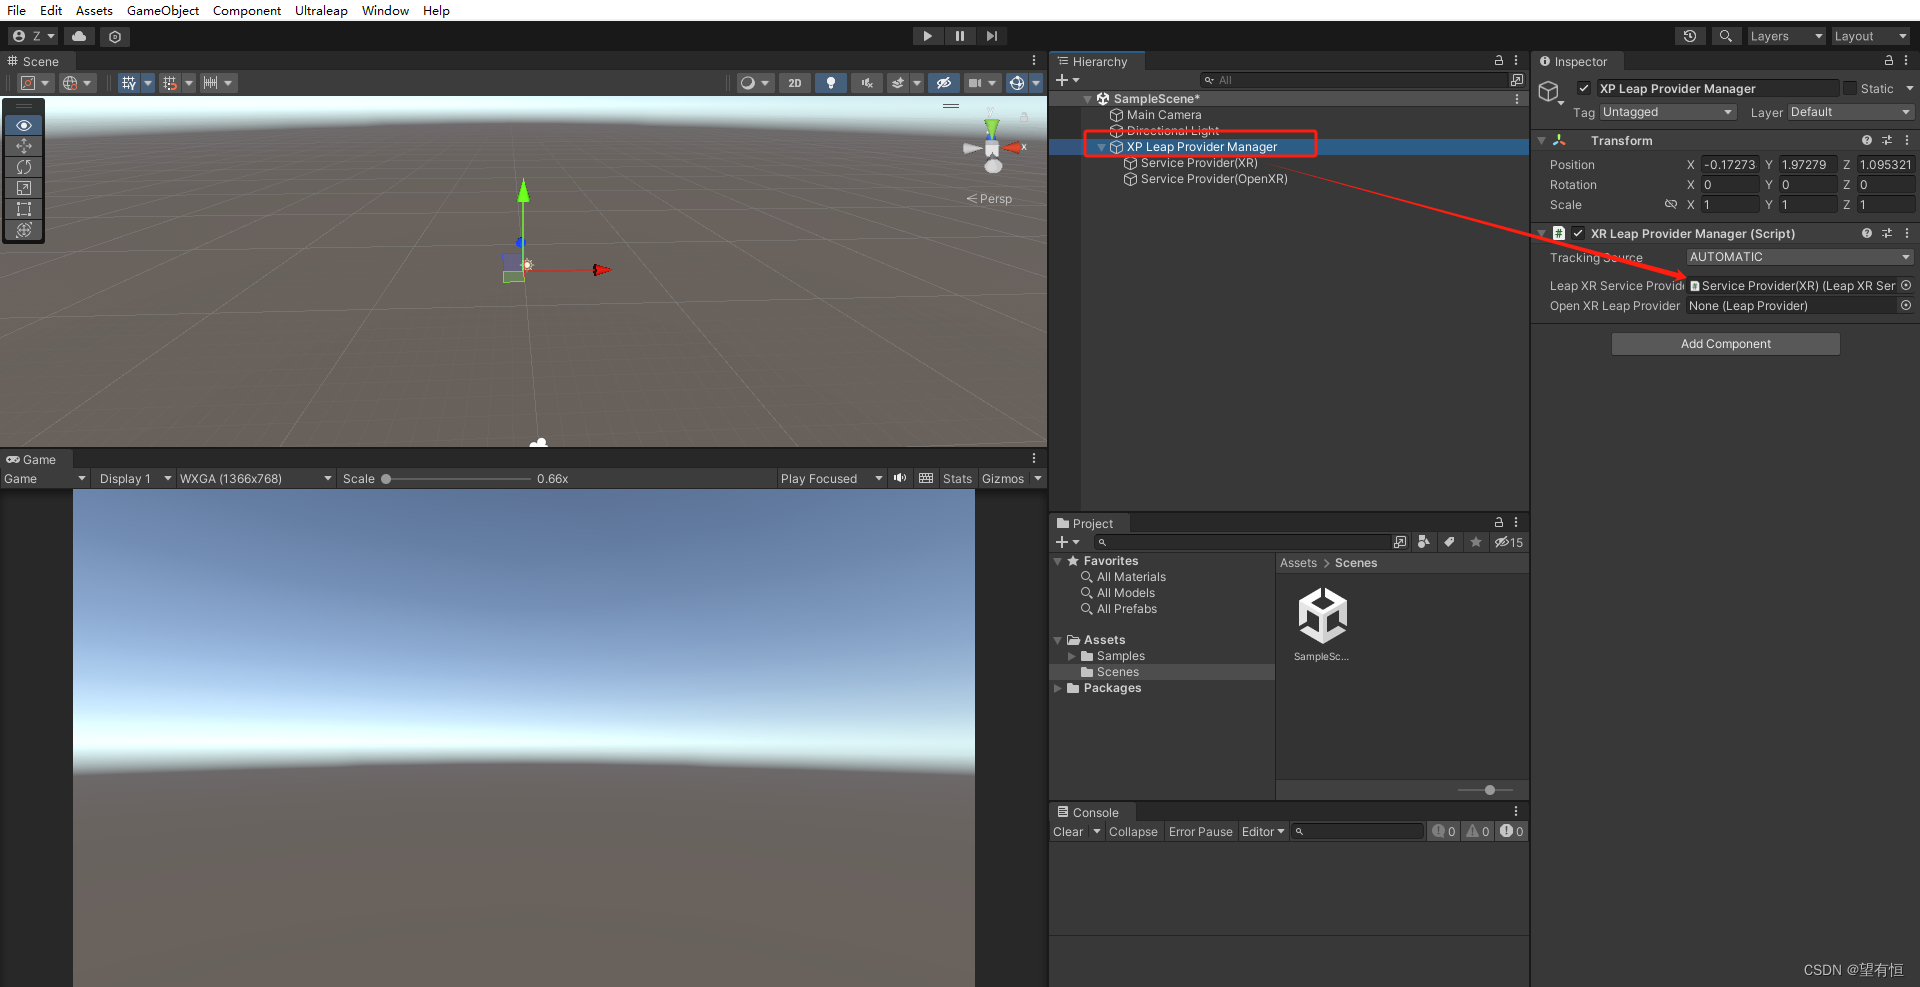The width and height of the screenshot is (1920, 987).
Task: Click the Play button
Action: coord(927,36)
